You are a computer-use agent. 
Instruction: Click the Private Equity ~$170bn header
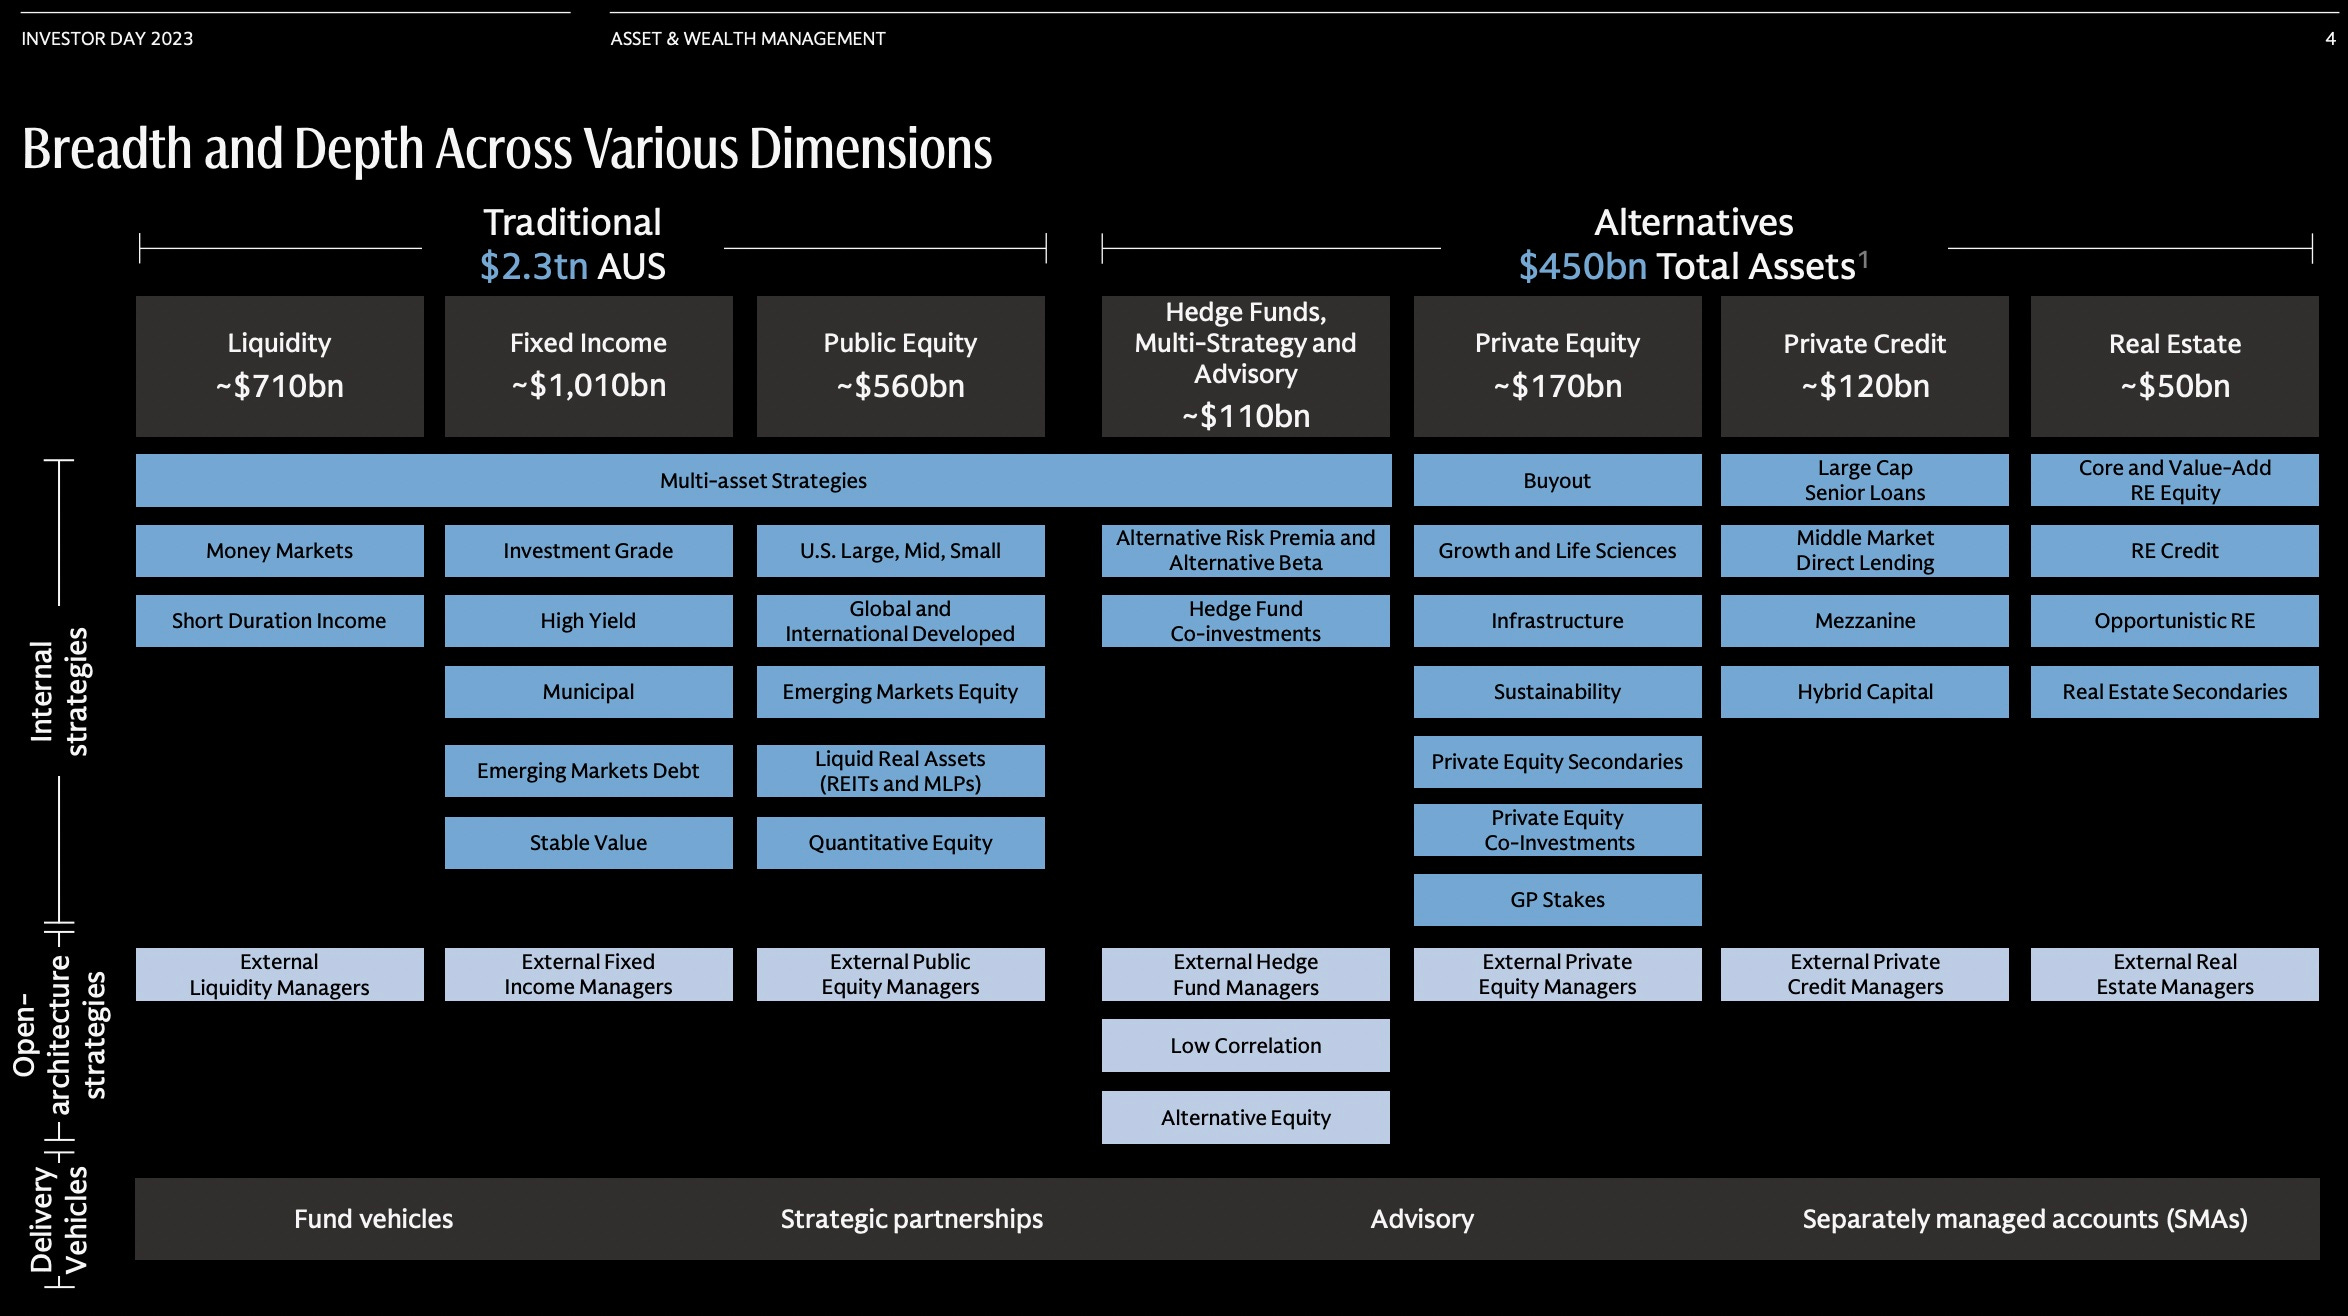1557,366
